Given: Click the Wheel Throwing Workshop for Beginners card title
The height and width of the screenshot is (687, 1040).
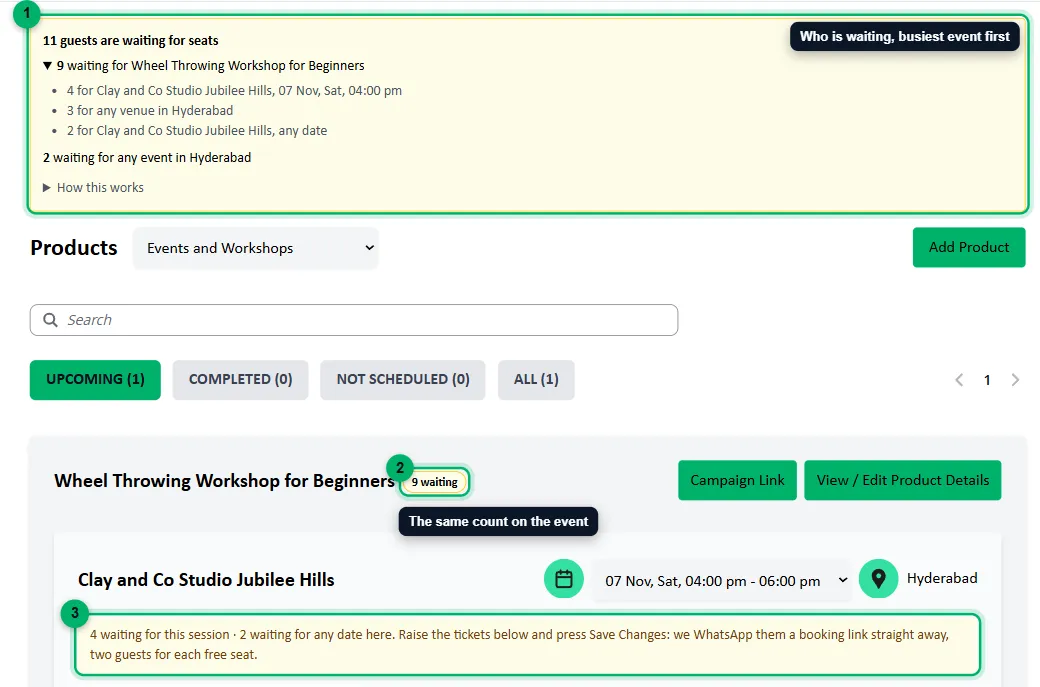Looking at the screenshot, I should pos(224,481).
